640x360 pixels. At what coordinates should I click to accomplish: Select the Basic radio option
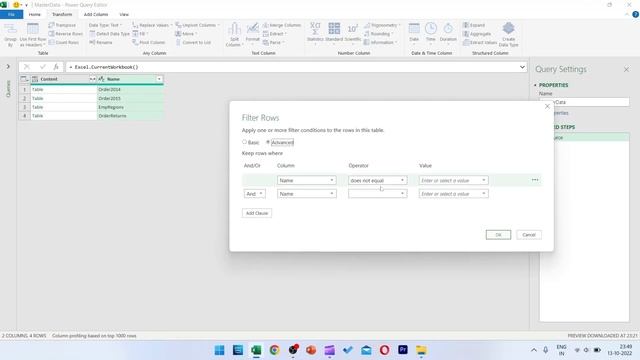[244, 142]
